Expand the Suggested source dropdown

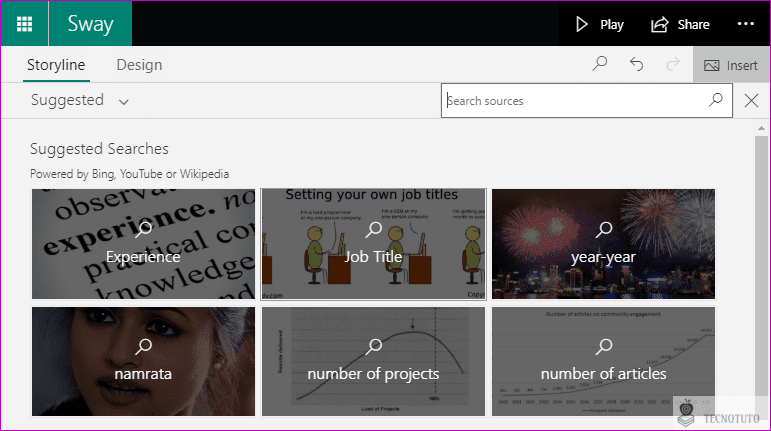(x=79, y=100)
